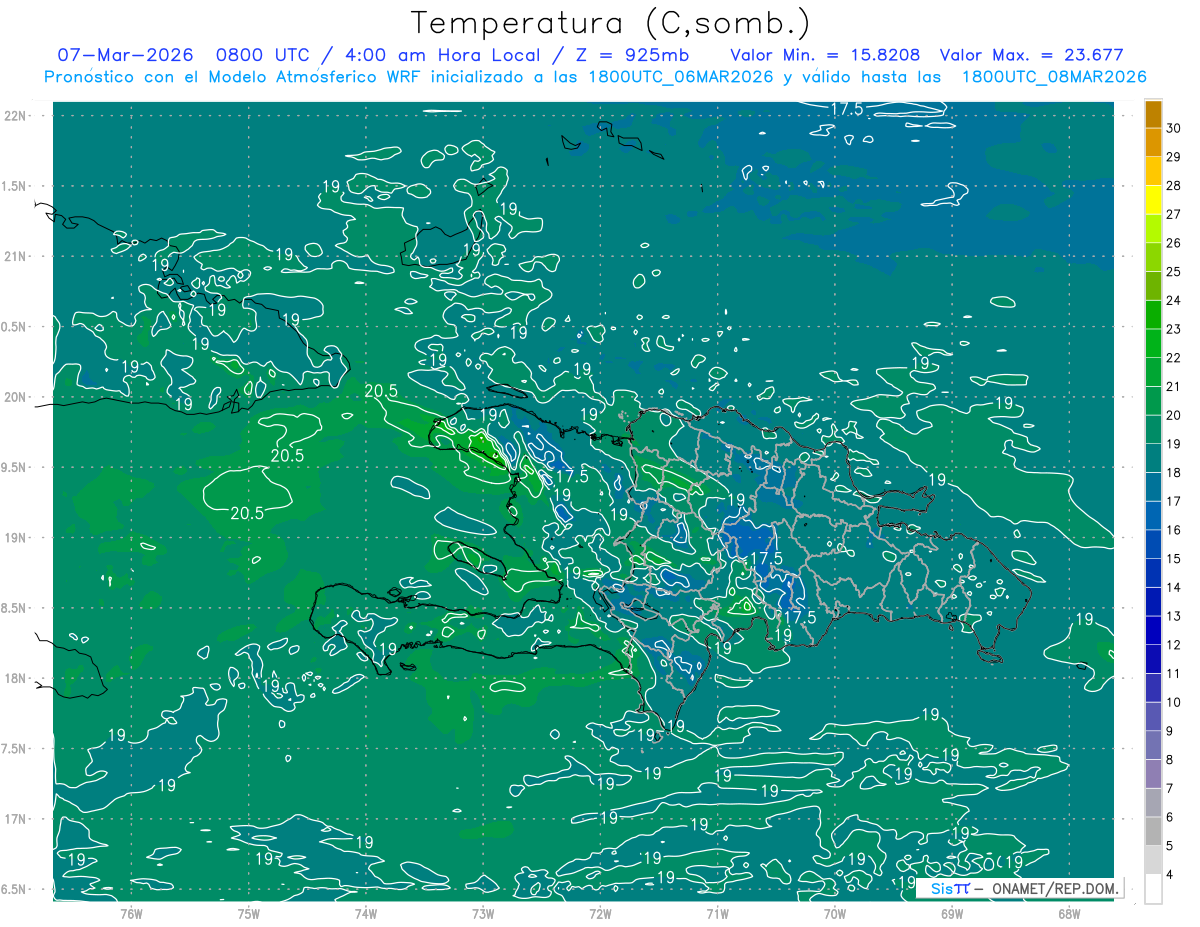Image resolution: width=1200 pixels, height=927 pixels.
Task: Click the title 'Temperatura (C,somb.)'
Action: click(611, 24)
